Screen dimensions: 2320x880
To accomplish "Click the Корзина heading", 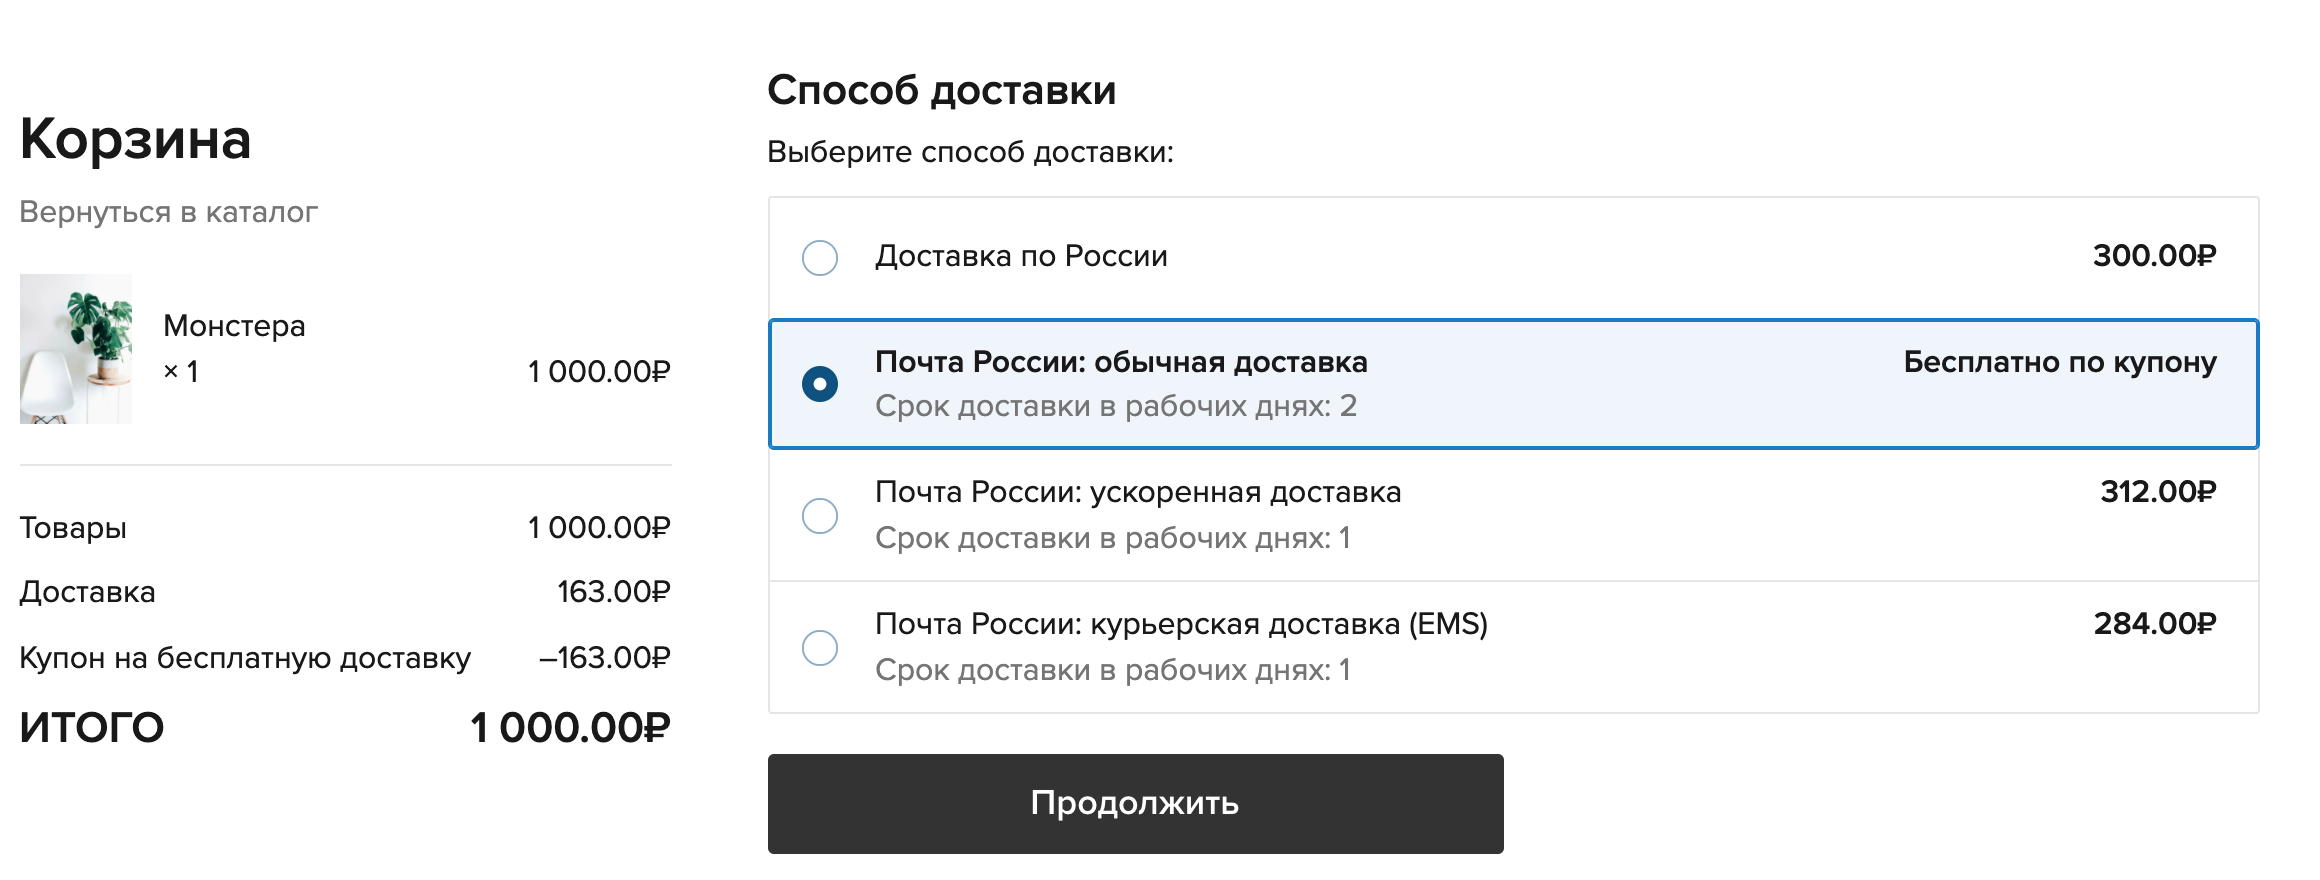I will click(x=135, y=138).
